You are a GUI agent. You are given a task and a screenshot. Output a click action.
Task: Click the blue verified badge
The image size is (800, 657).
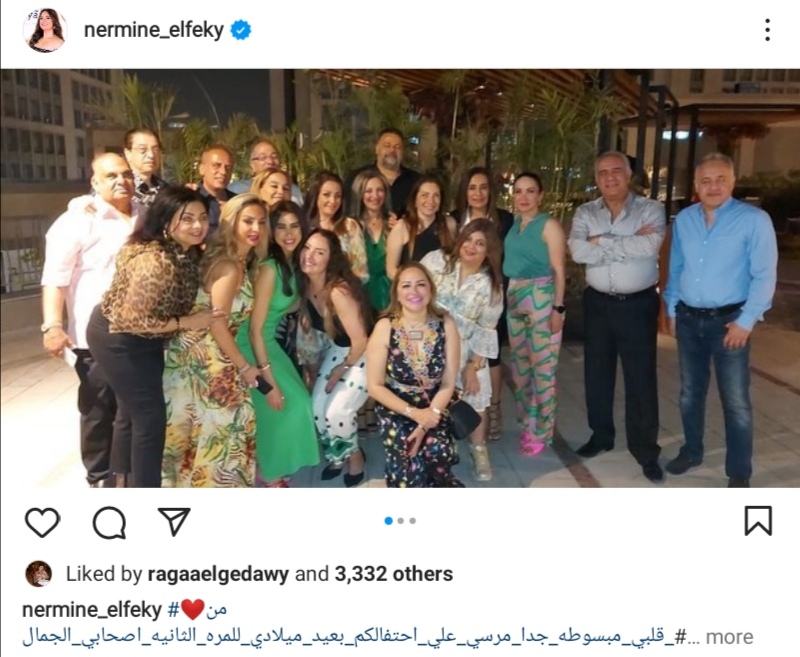(x=241, y=31)
